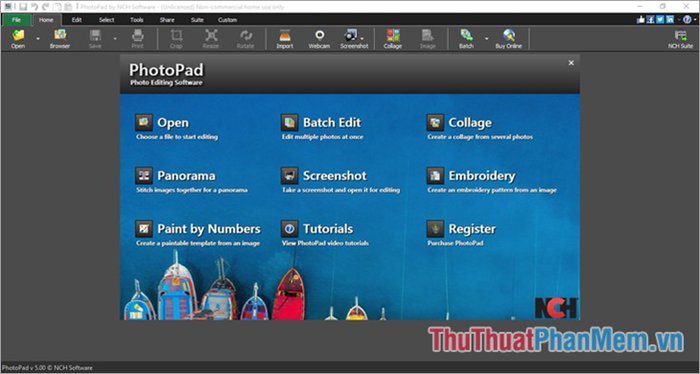The width and height of the screenshot is (700, 374).
Task: Open Tutorials from the welcome screen
Action: [325, 233]
